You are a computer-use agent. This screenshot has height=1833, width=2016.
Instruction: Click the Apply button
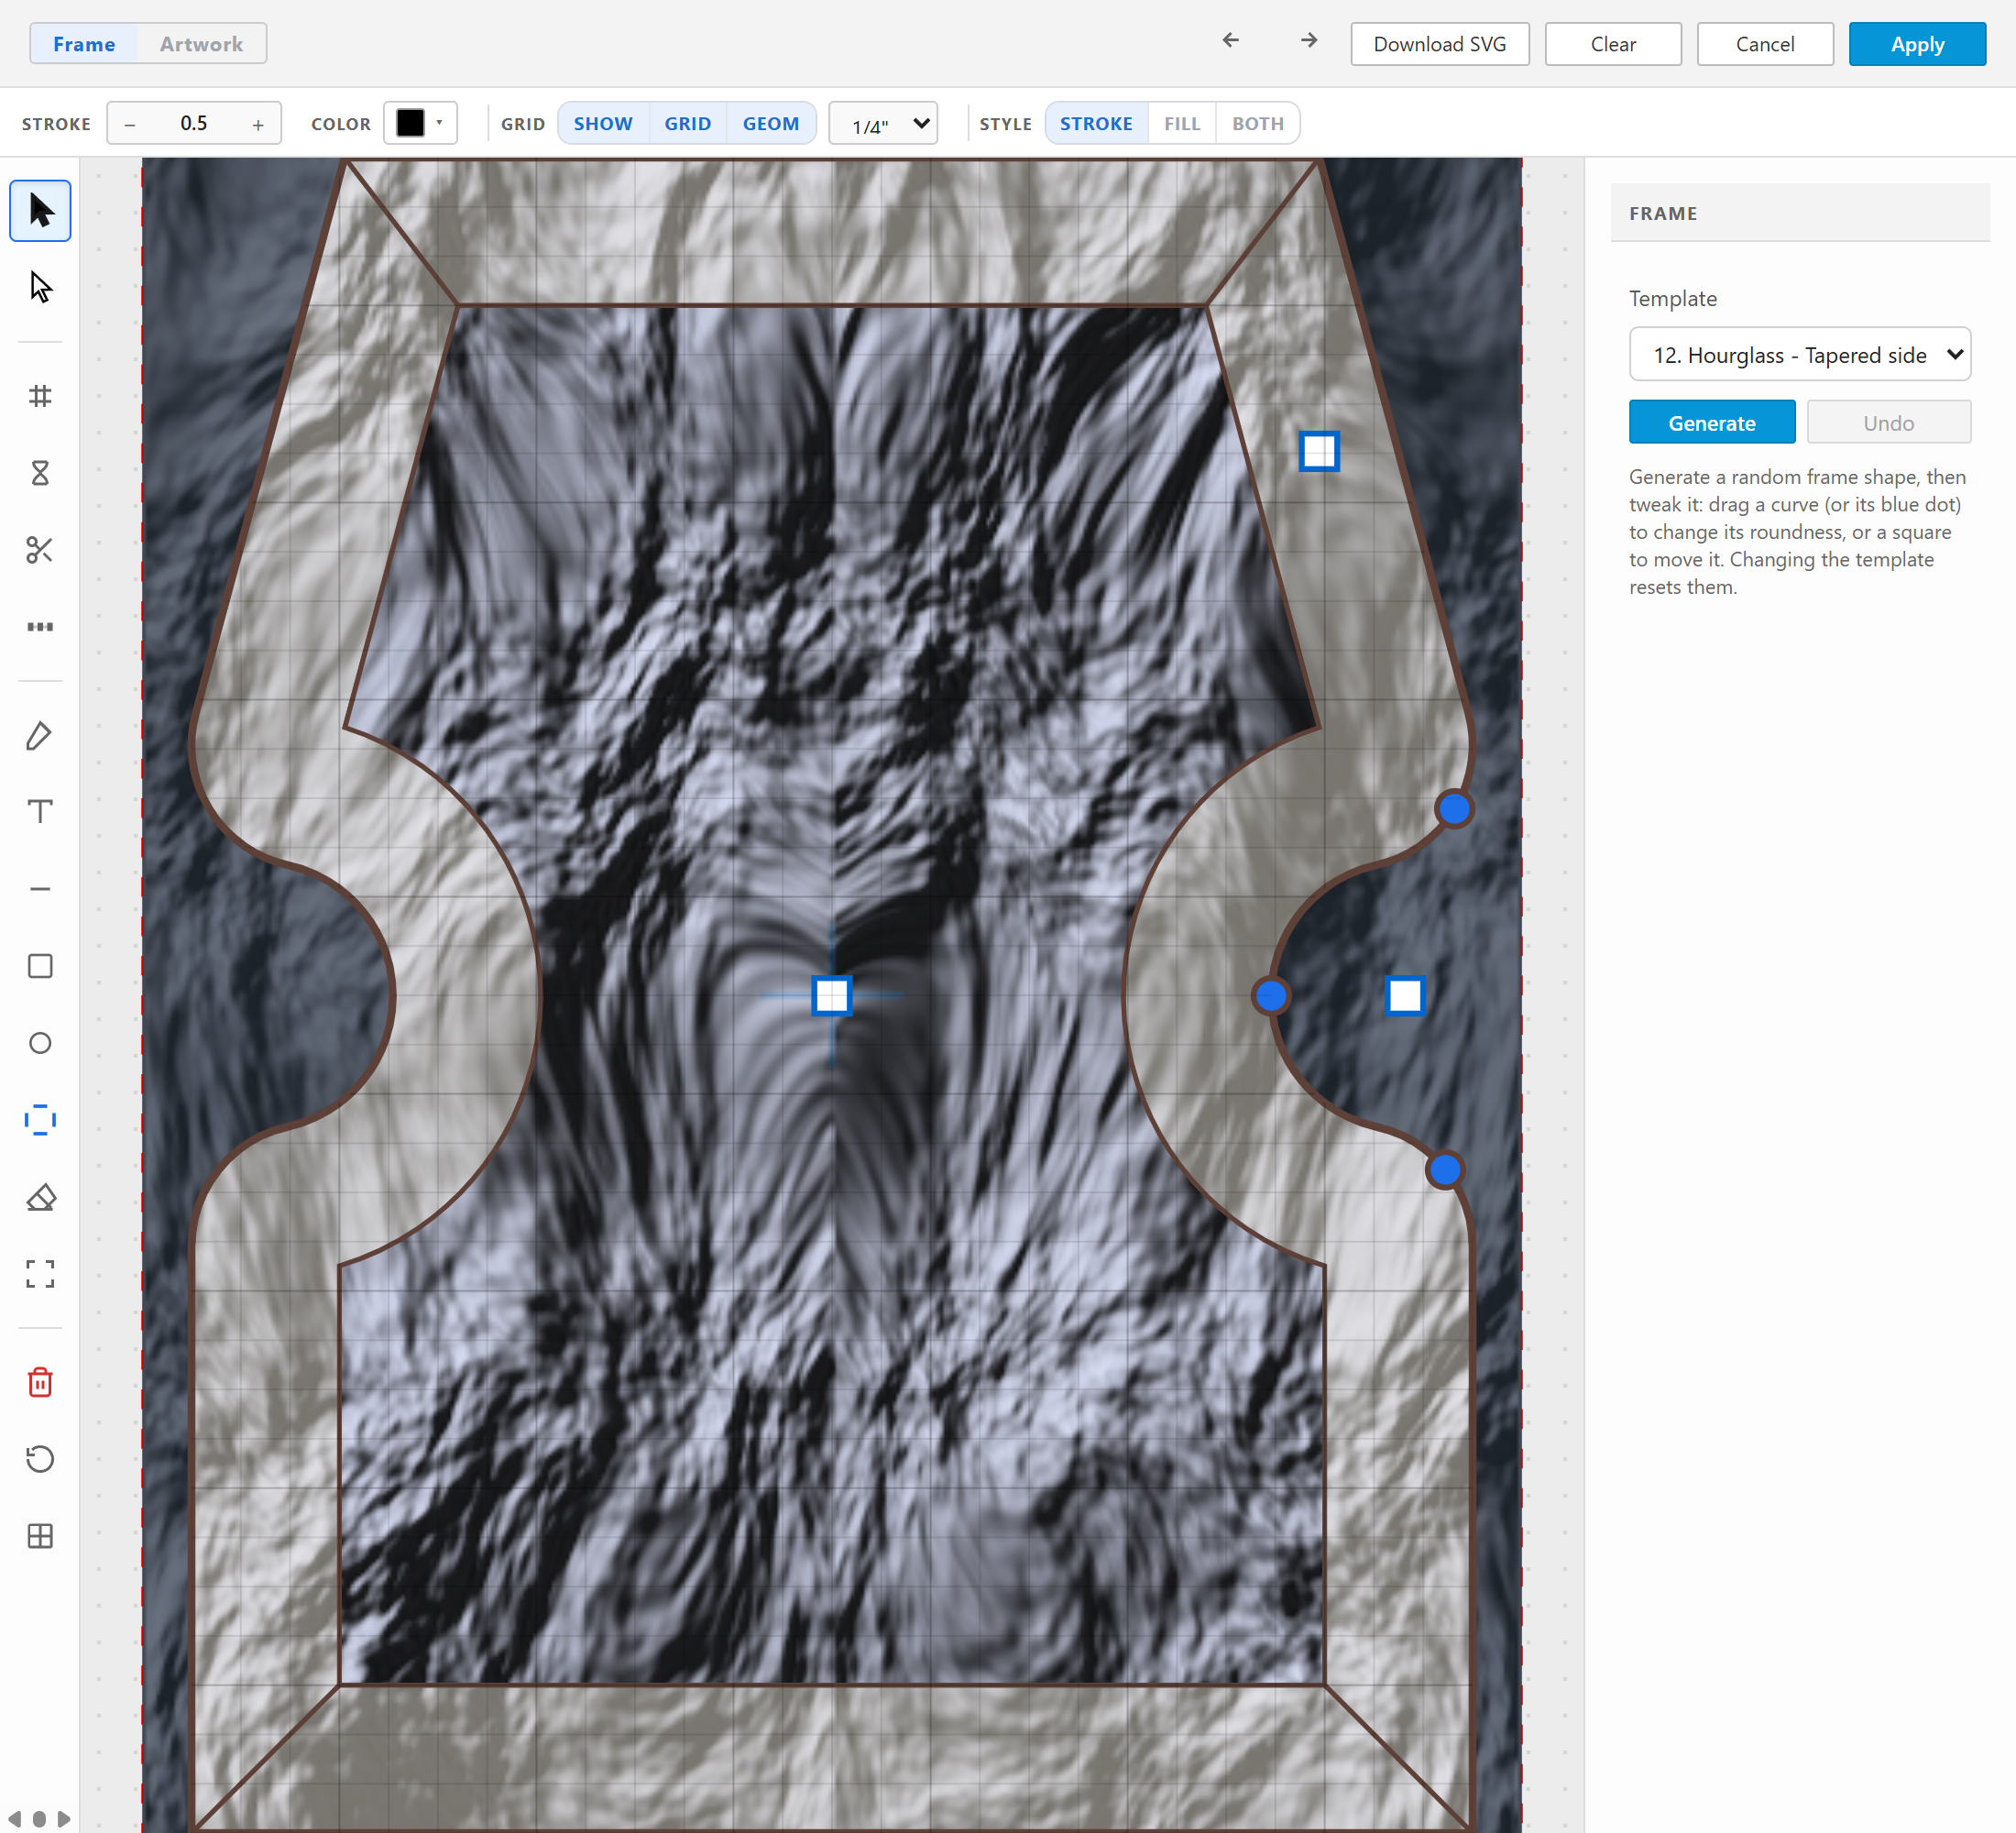pos(1917,44)
